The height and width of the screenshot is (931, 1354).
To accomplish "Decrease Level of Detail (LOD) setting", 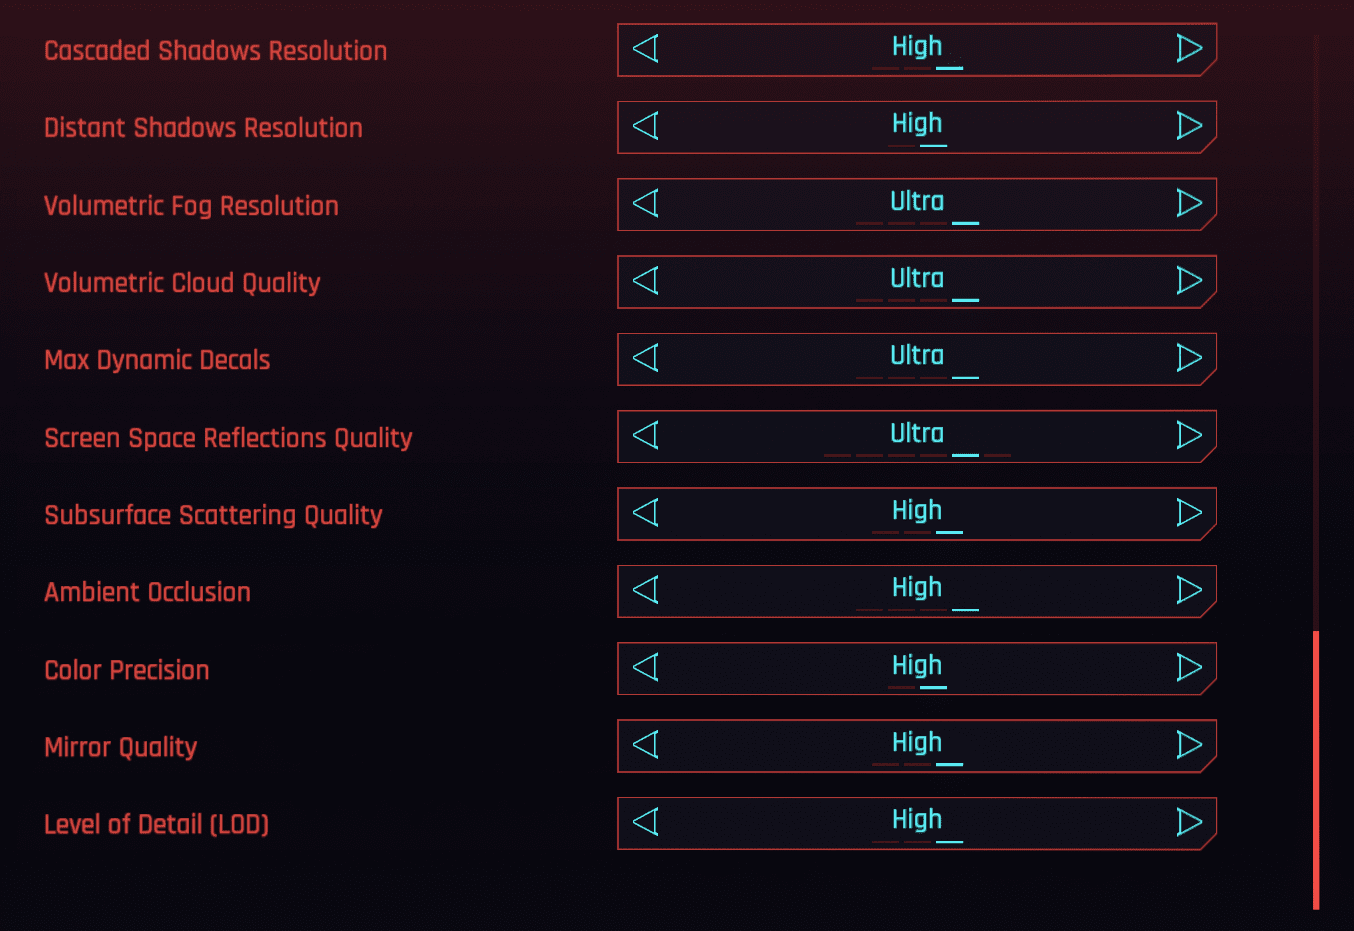I will (646, 822).
